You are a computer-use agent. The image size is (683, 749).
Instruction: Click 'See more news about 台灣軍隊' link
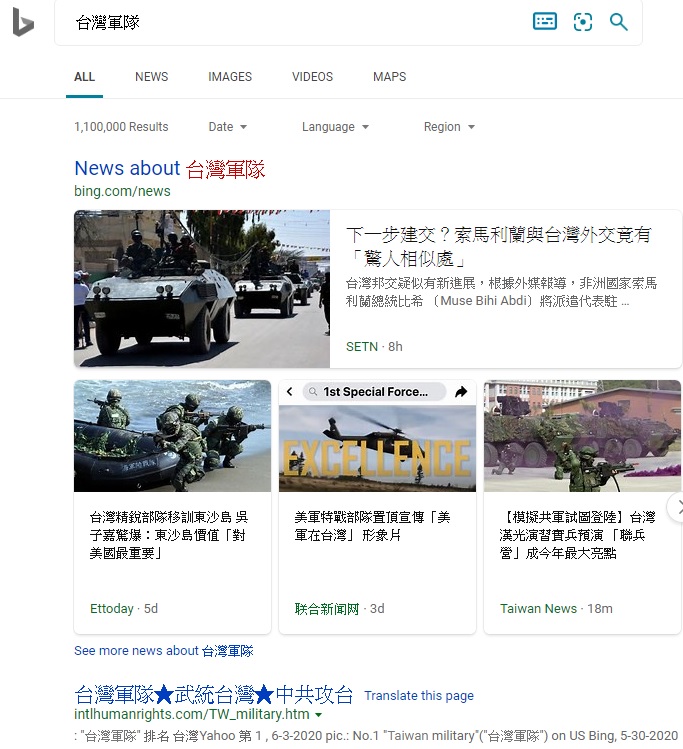coord(164,651)
